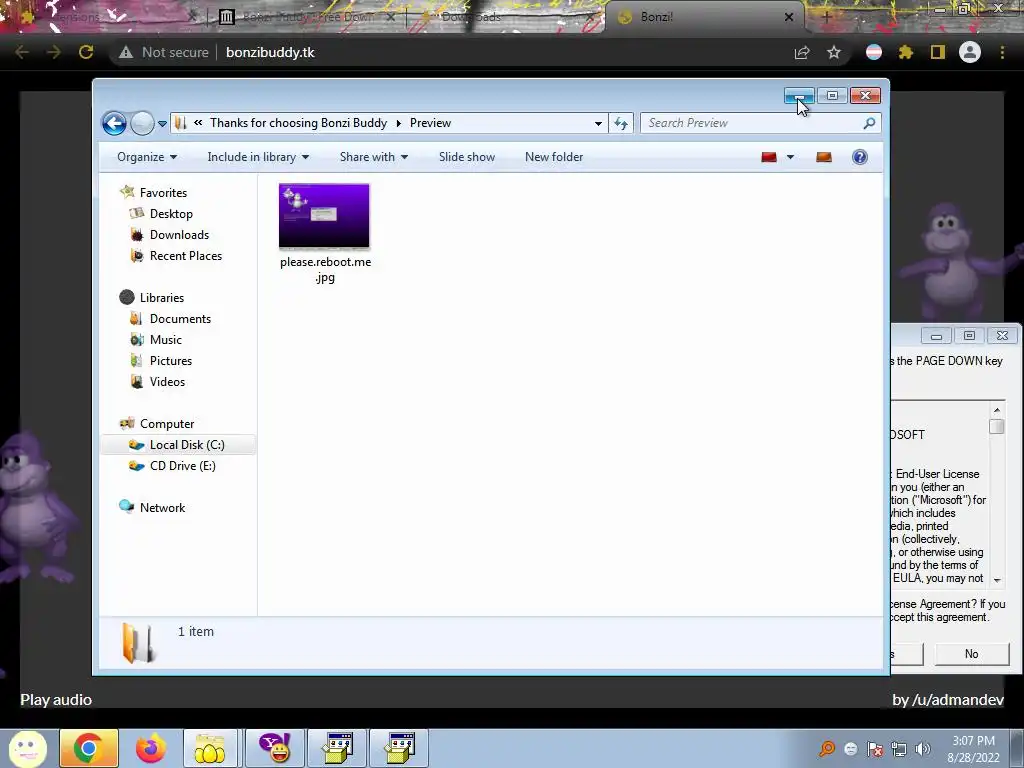This screenshot has width=1024, height=768.
Task: Bookmark this page with the star
Action: coord(834,52)
